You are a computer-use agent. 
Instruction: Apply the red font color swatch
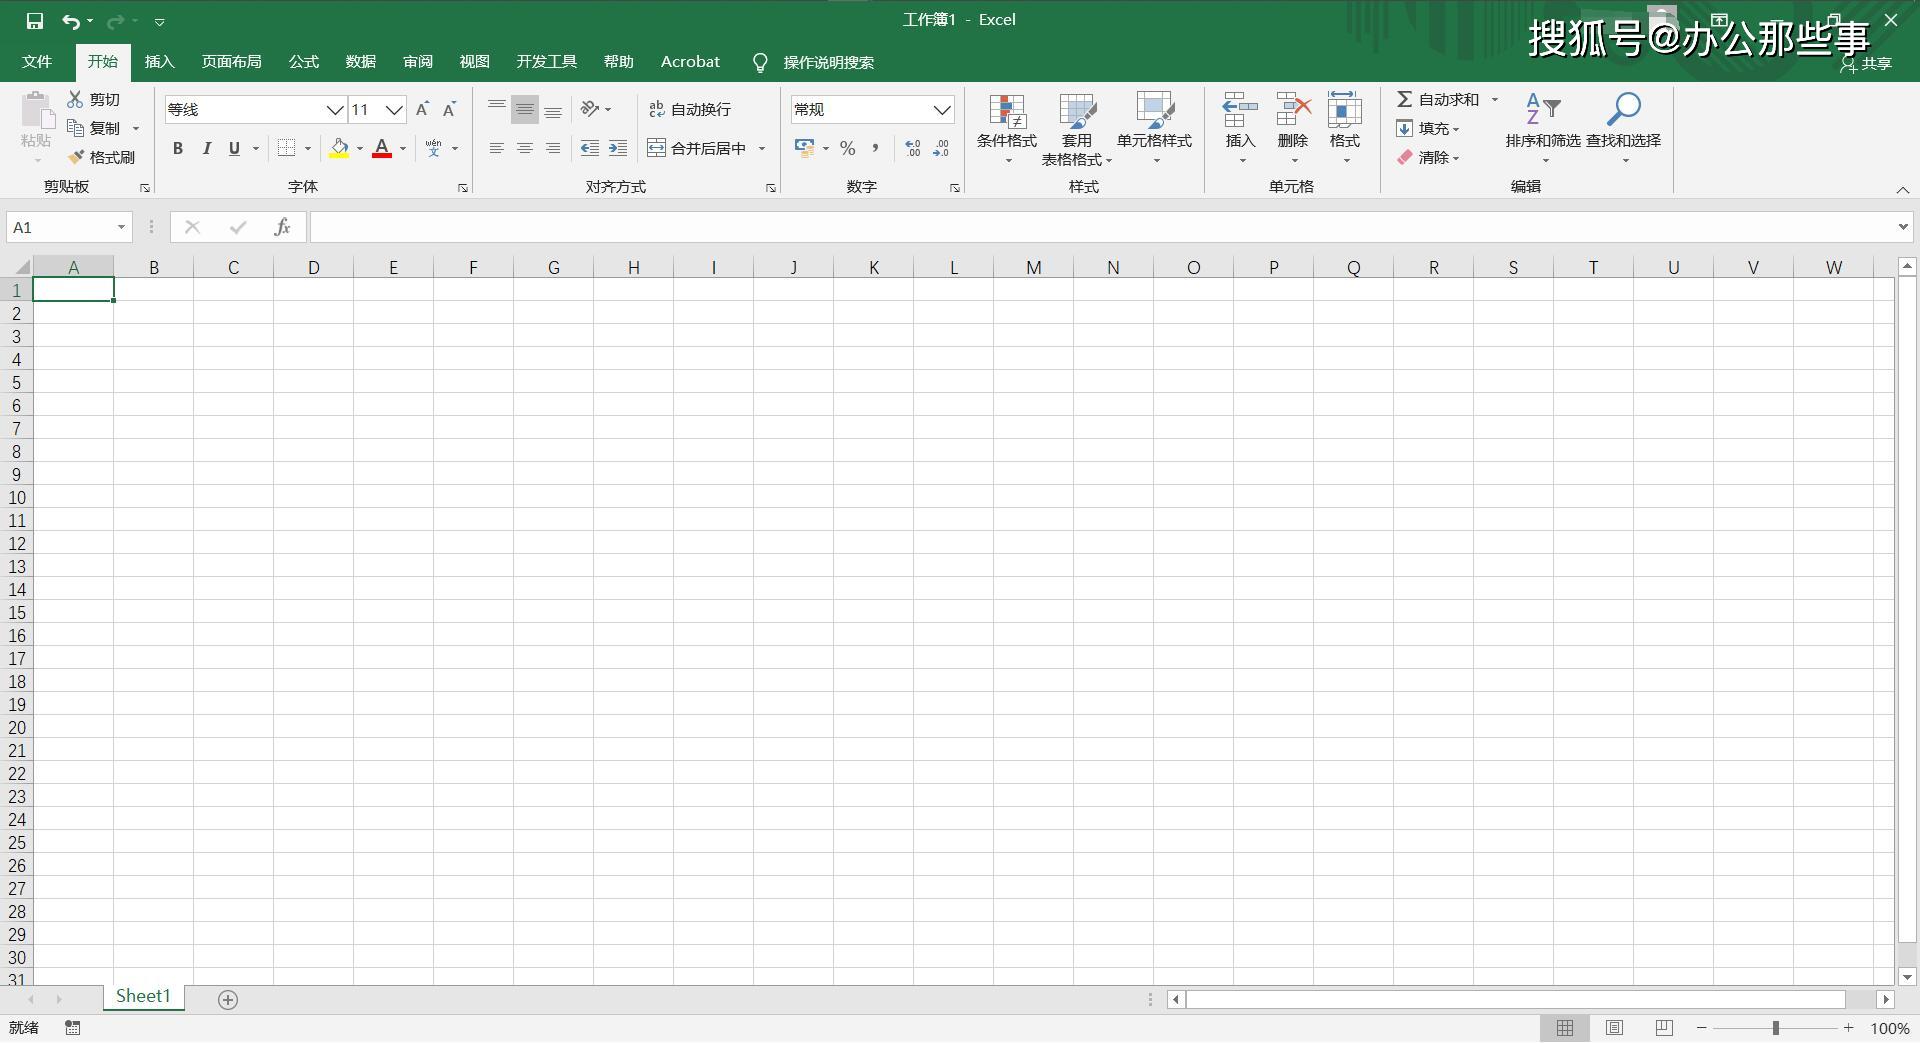coord(382,148)
